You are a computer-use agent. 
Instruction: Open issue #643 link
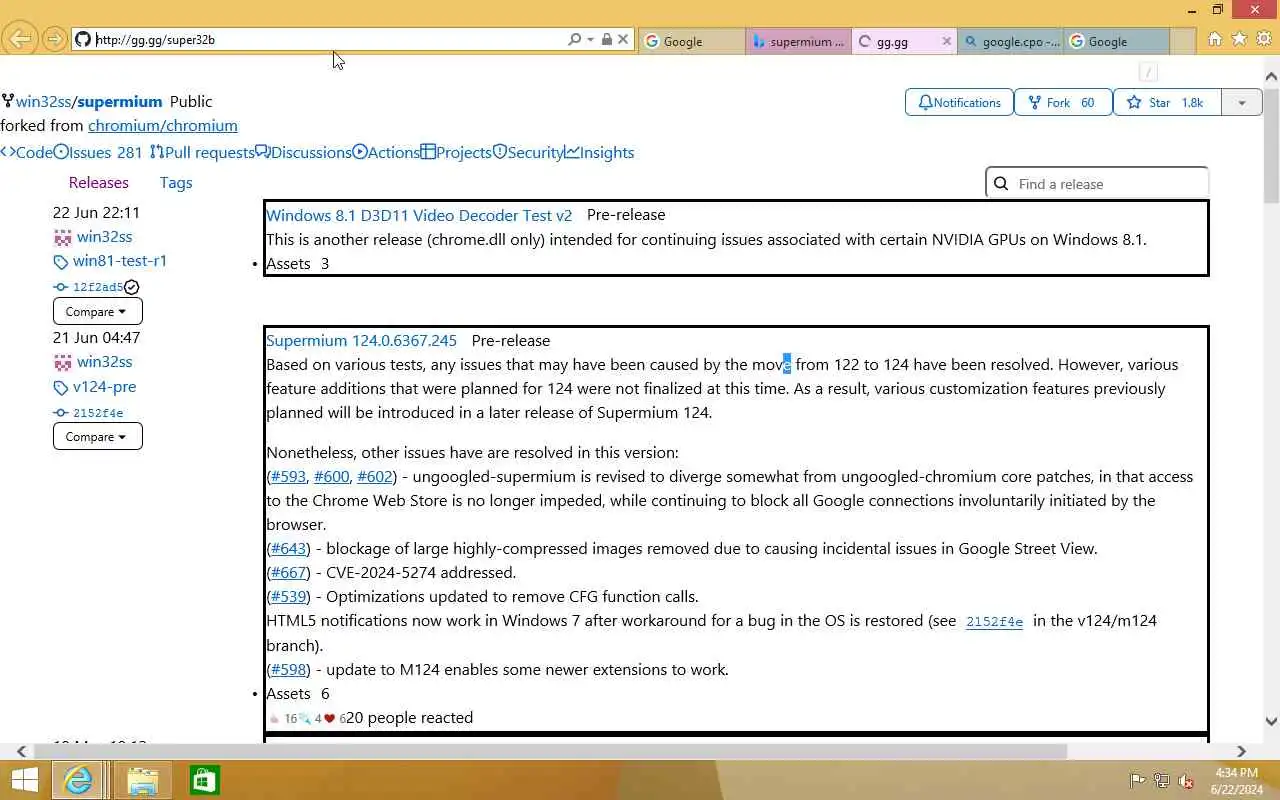coord(288,549)
